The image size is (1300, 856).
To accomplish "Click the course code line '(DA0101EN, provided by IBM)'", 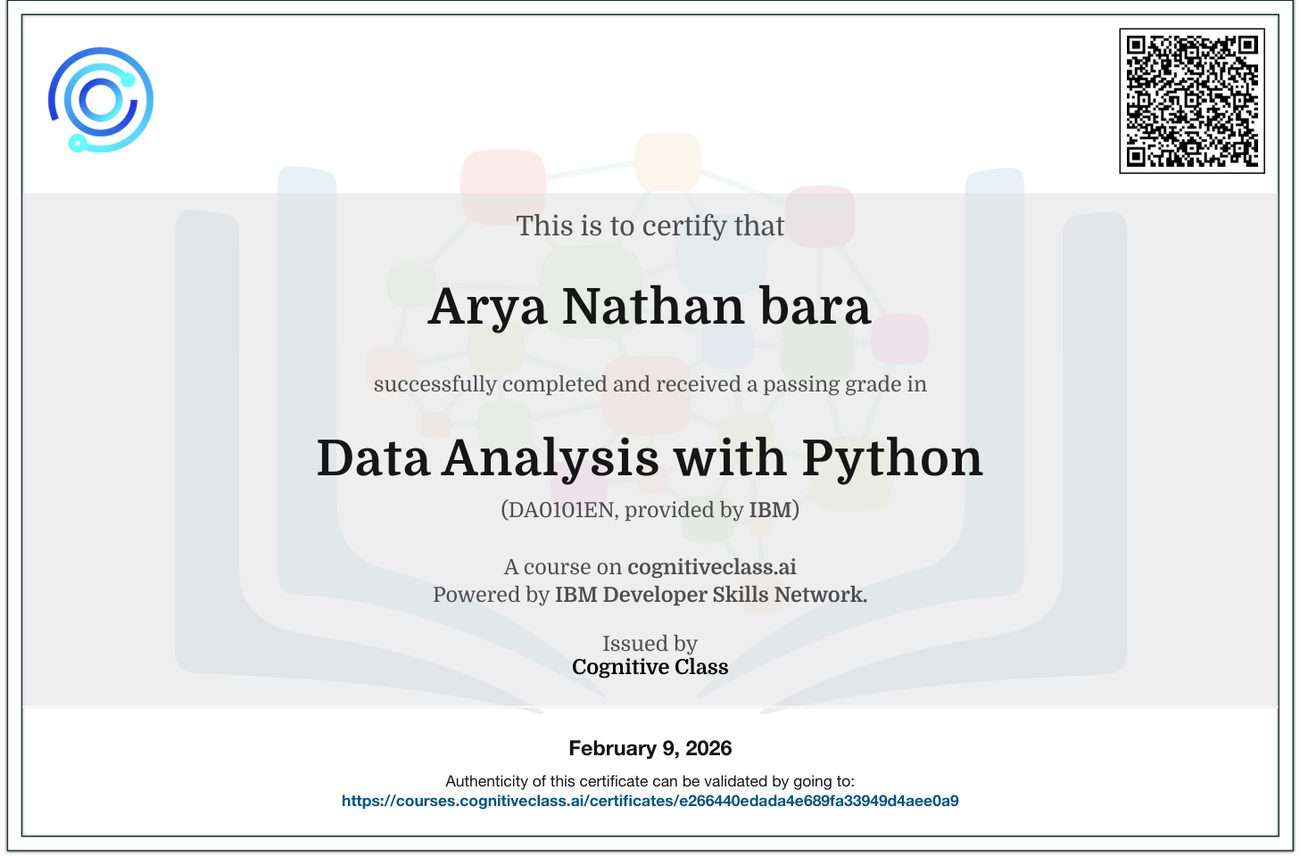I will [650, 511].
